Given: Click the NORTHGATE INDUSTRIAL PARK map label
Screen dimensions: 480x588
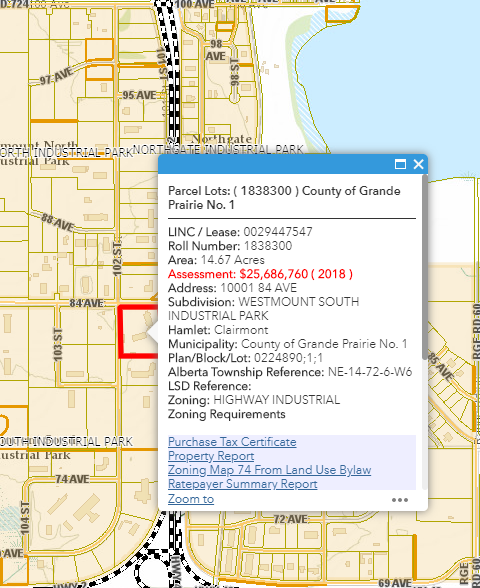Looking at the screenshot, I should click(x=218, y=149).
